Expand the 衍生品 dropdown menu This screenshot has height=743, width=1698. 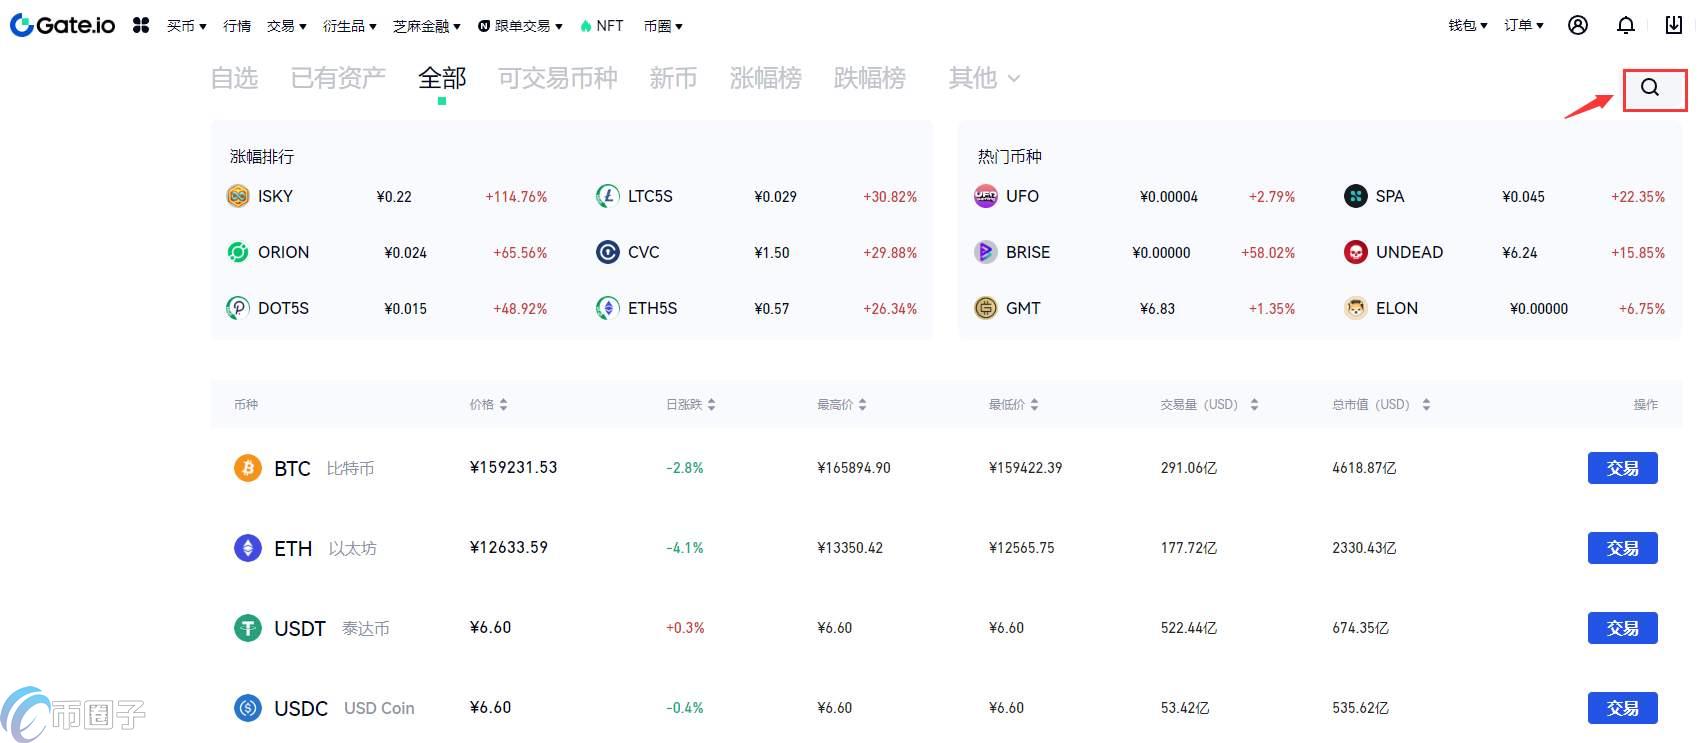[x=349, y=26]
